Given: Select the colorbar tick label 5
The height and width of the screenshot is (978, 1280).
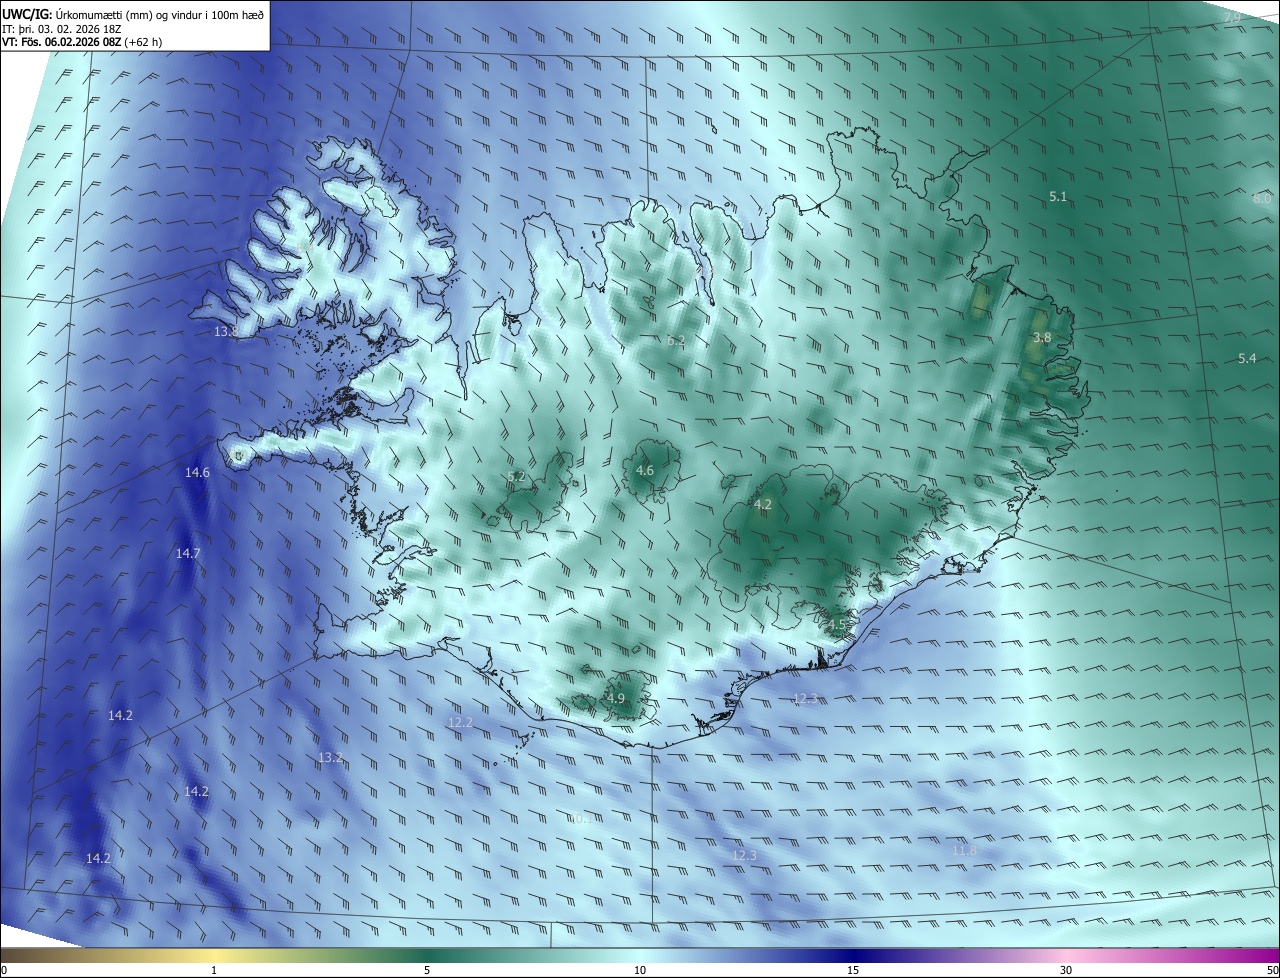Looking at the screenshot, I should tap(427, 971).
